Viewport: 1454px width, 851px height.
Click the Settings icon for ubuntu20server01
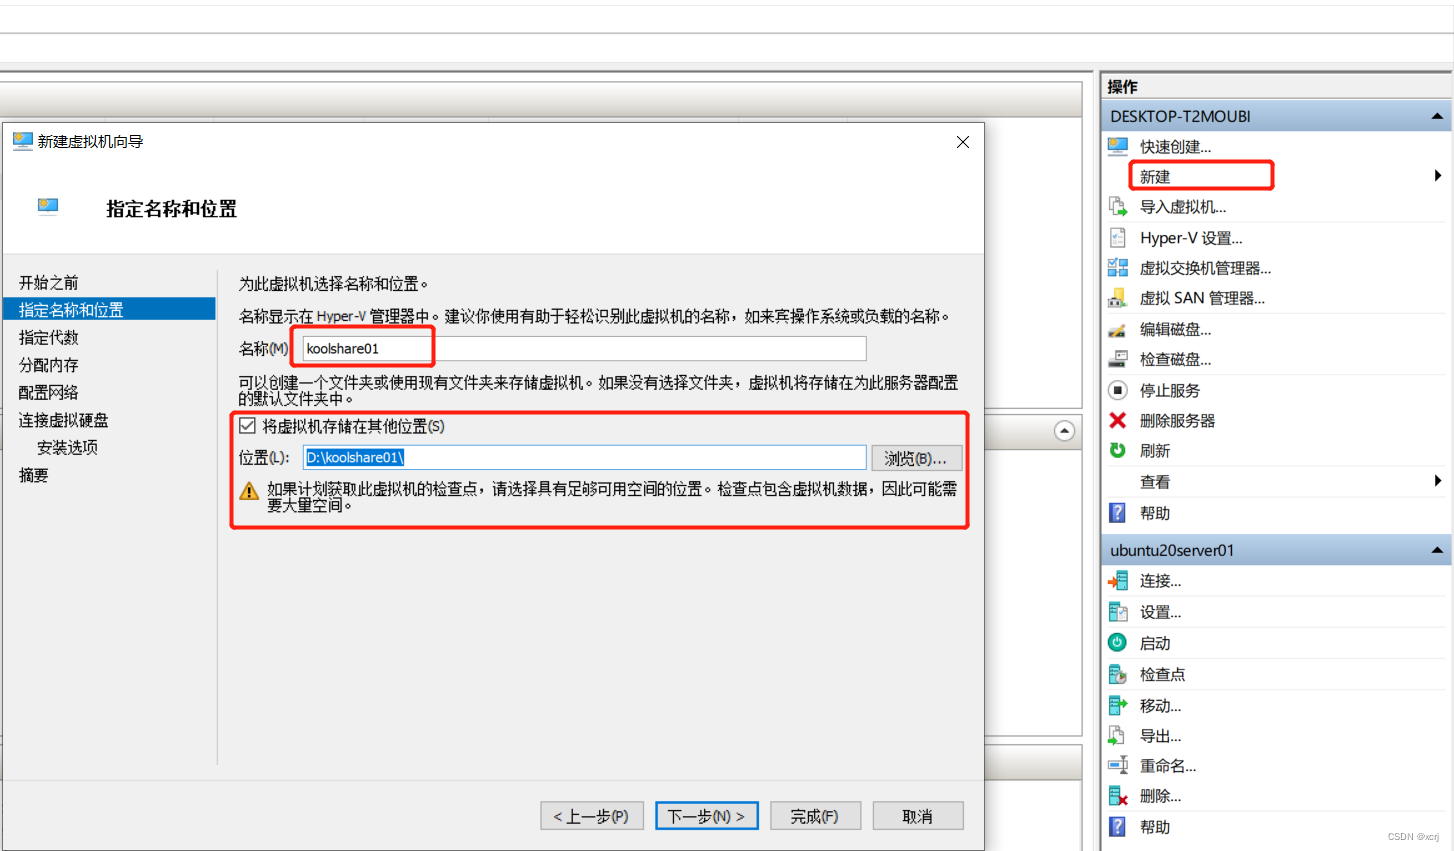coord(1118,612)
